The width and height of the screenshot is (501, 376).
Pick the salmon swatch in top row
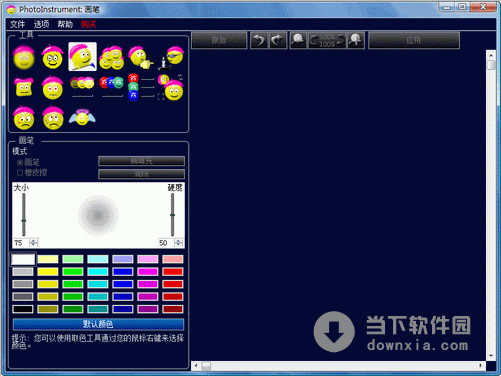coord(173,259)
